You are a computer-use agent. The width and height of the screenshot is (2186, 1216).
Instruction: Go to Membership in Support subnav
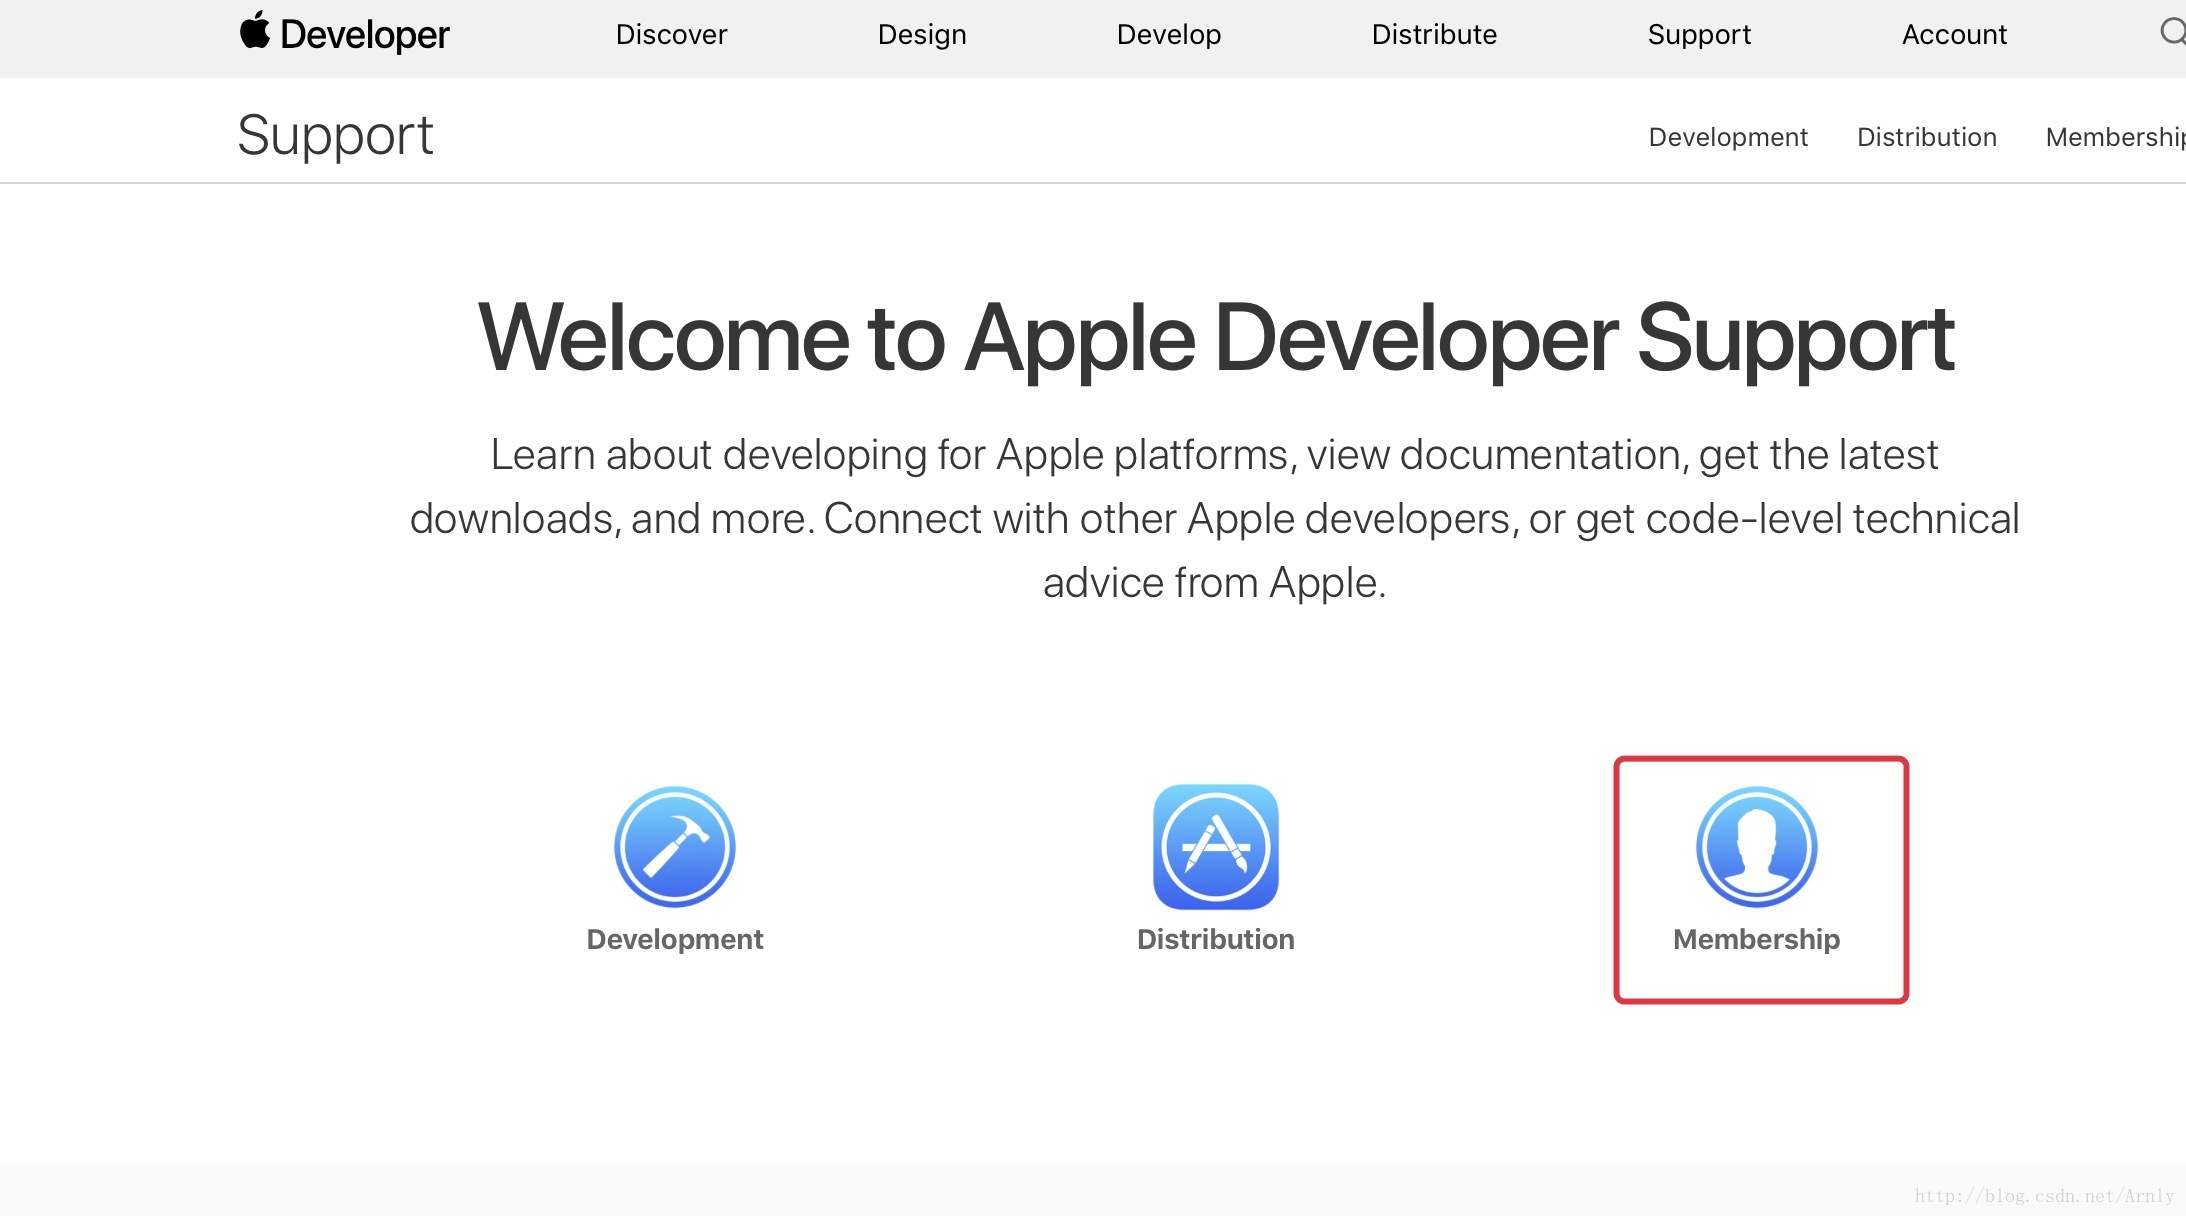coord(2115,137)
